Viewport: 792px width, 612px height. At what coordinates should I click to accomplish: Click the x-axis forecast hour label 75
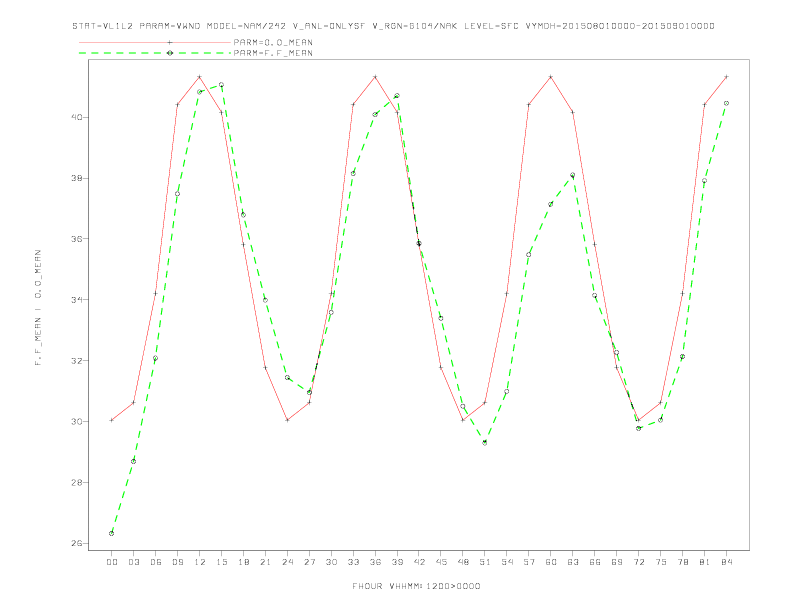pyautogui.click(x=661, y=562)
